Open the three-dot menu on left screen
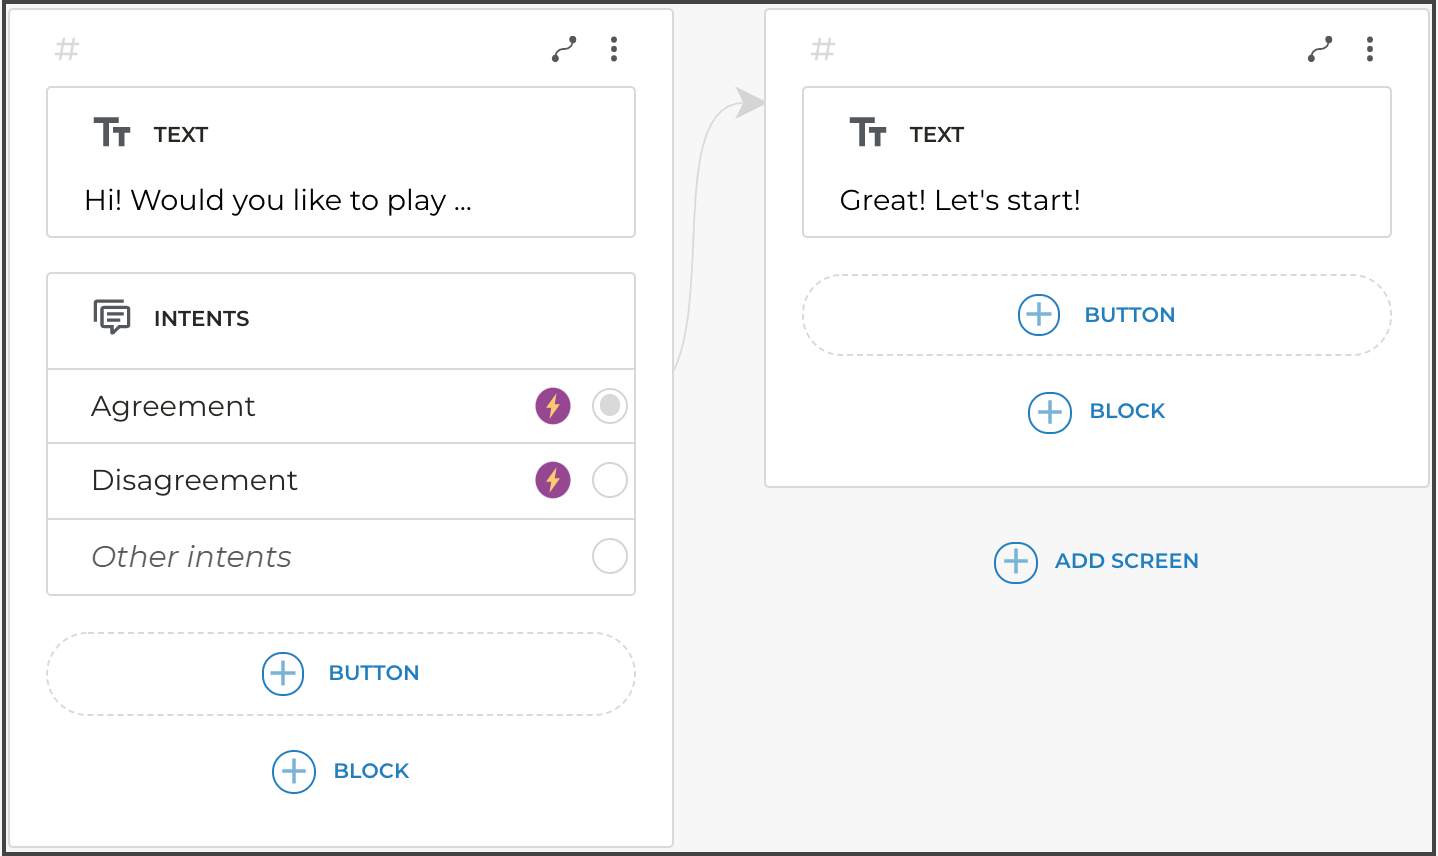Image resolution: width=1438 pixels, height=856 pixels. (x=614, y=49)
